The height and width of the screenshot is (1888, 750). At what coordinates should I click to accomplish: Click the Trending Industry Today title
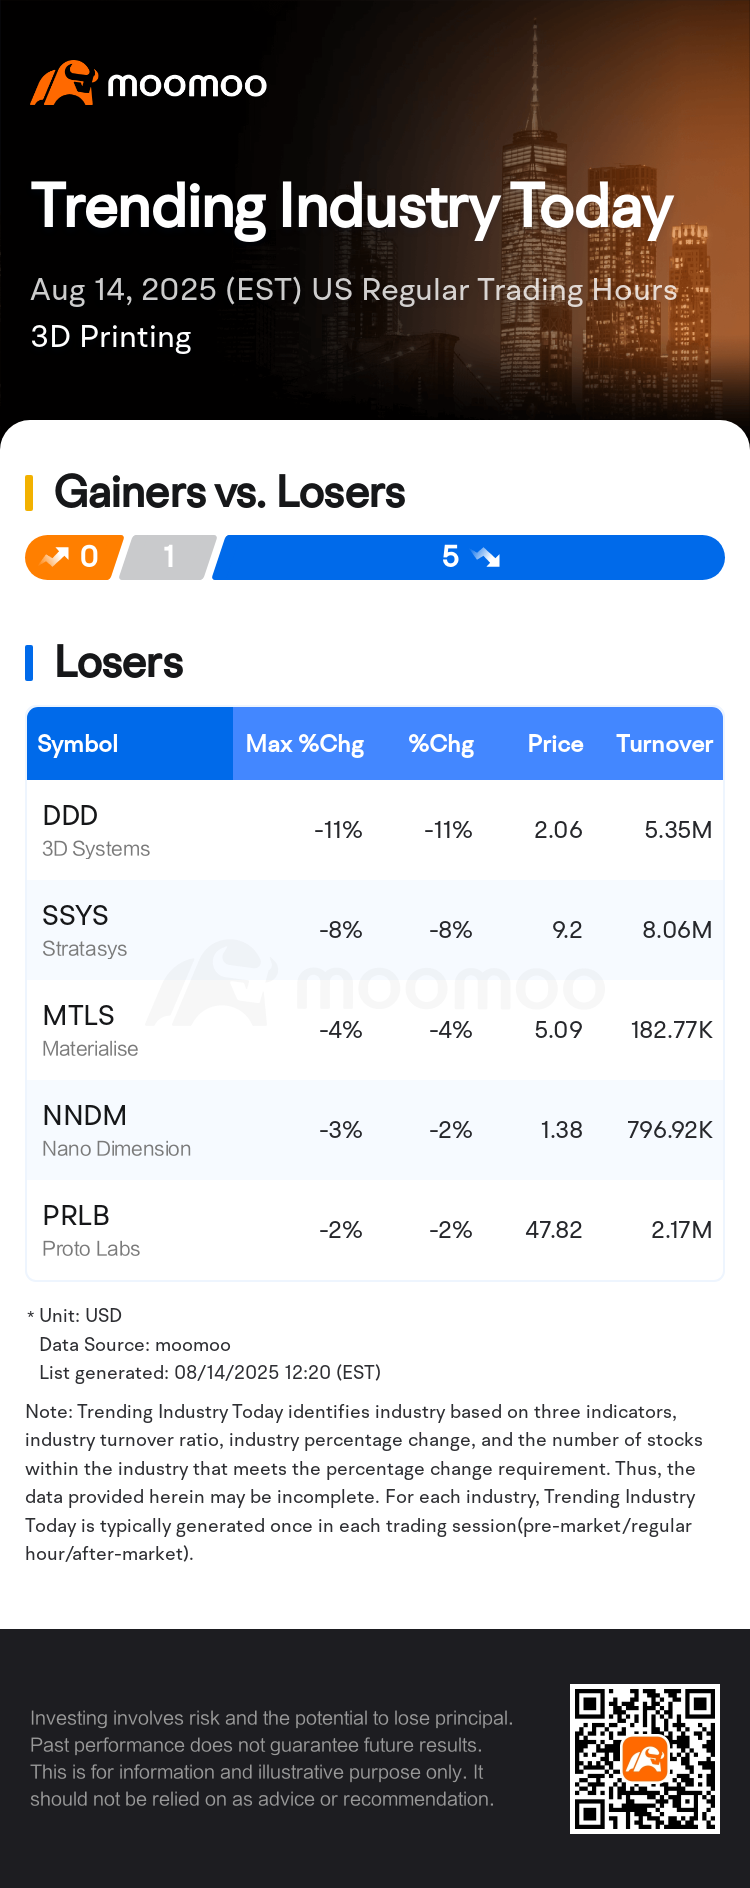point(352,208)
